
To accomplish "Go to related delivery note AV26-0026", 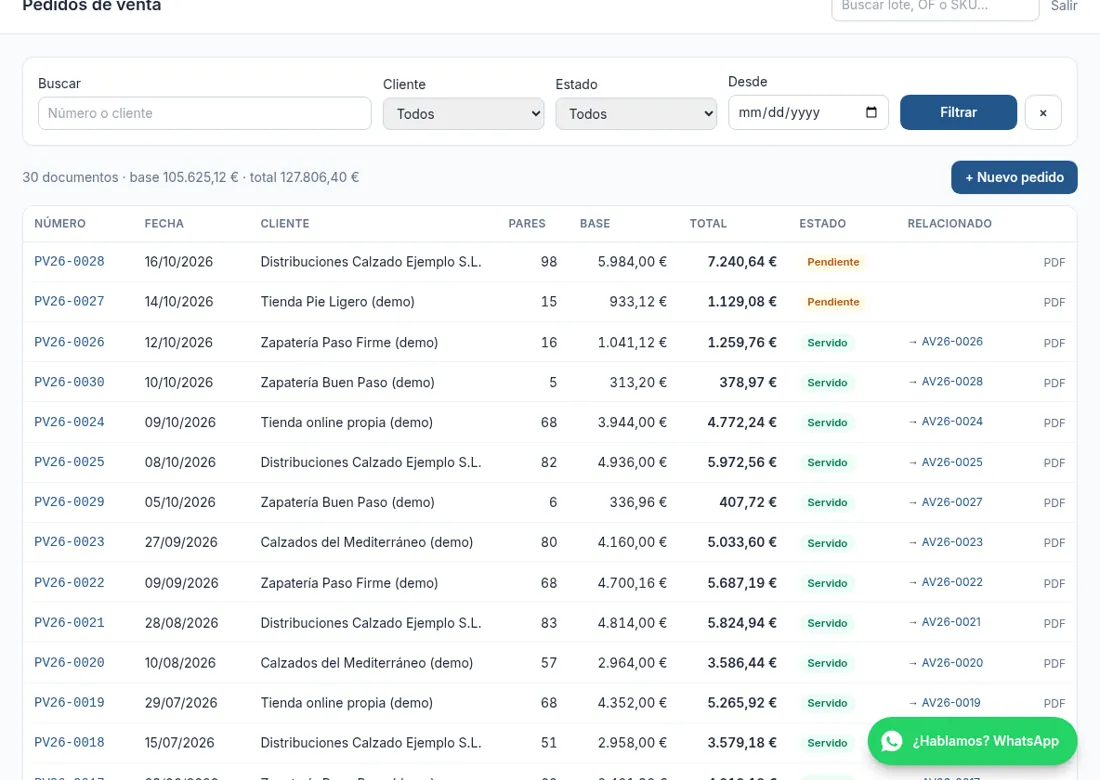I will 945,342.
